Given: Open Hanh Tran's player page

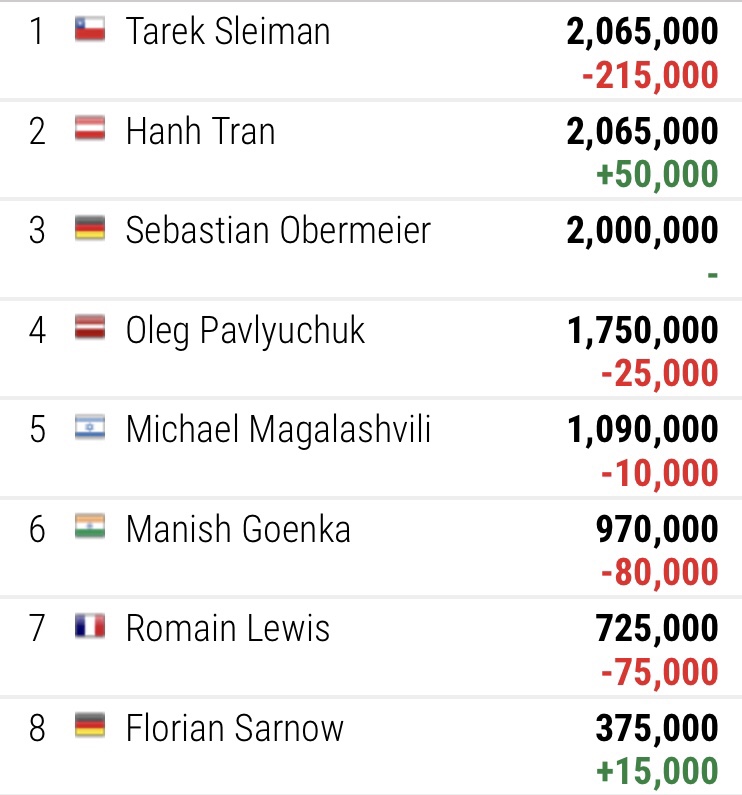Looking at the screenshot, I should pyautogui.click(x=200, y=131).
